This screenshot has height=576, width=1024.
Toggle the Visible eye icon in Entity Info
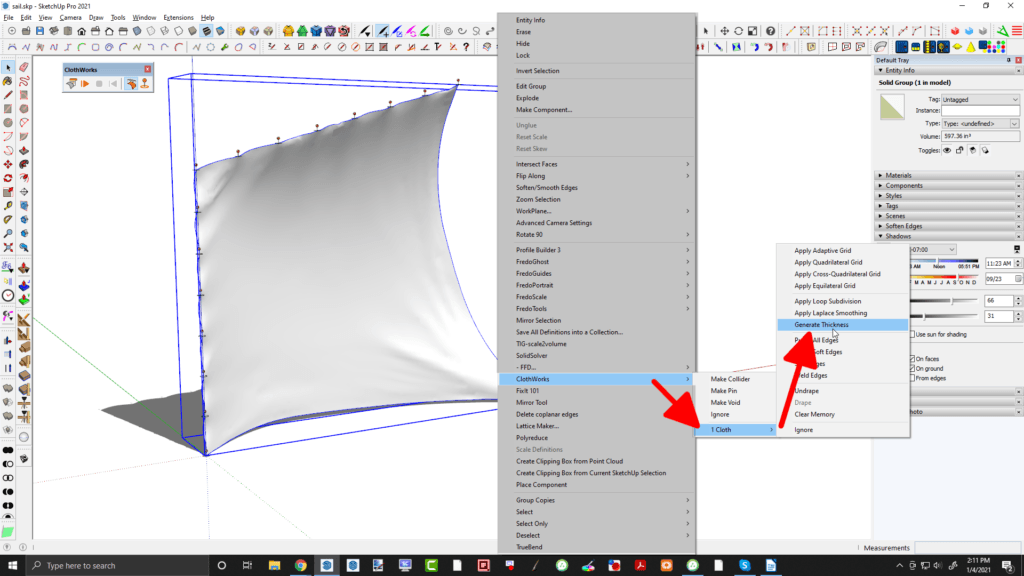coord(947,150)
